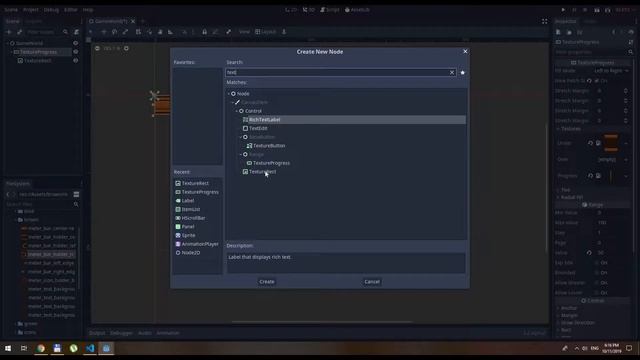
Task: Toggle visibility of GameWorld node
Action: [76, 43]
